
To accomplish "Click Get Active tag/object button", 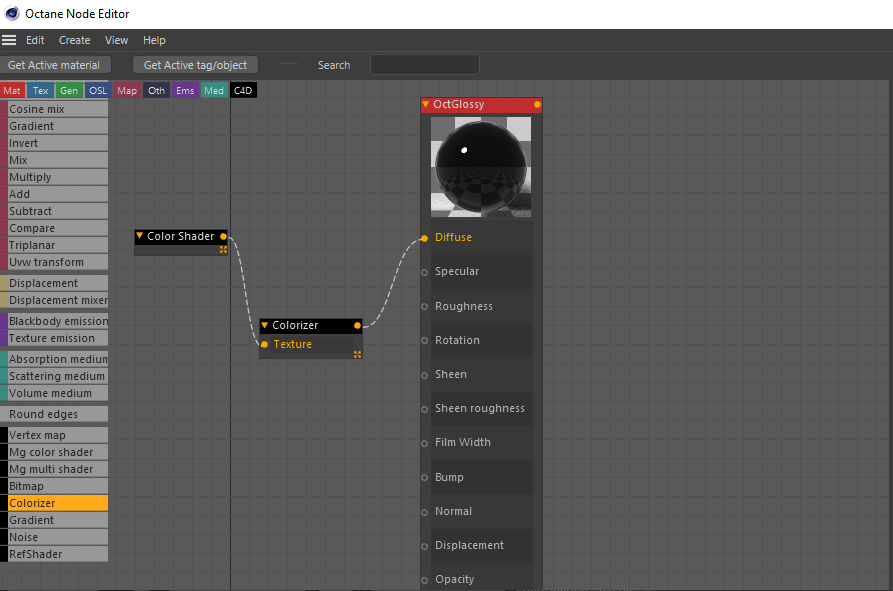I will point(195,65).
